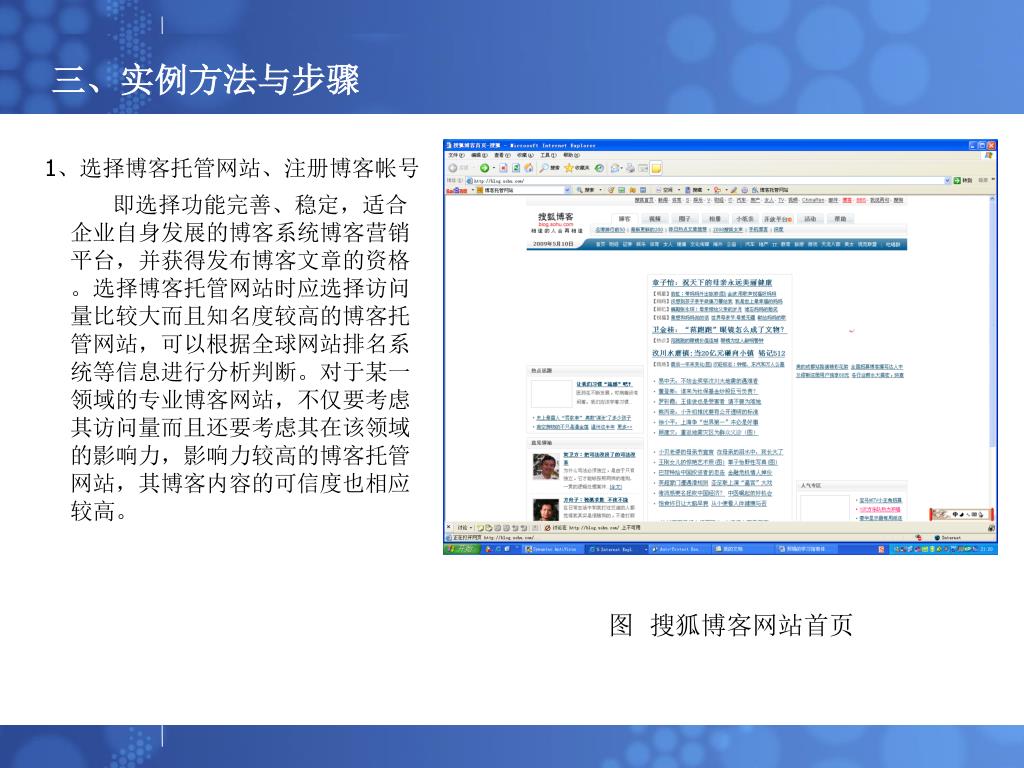Screen dimensions: 1024x768
Task: Select the 博客 tab on Sohu blog
Action: point(625,219)
